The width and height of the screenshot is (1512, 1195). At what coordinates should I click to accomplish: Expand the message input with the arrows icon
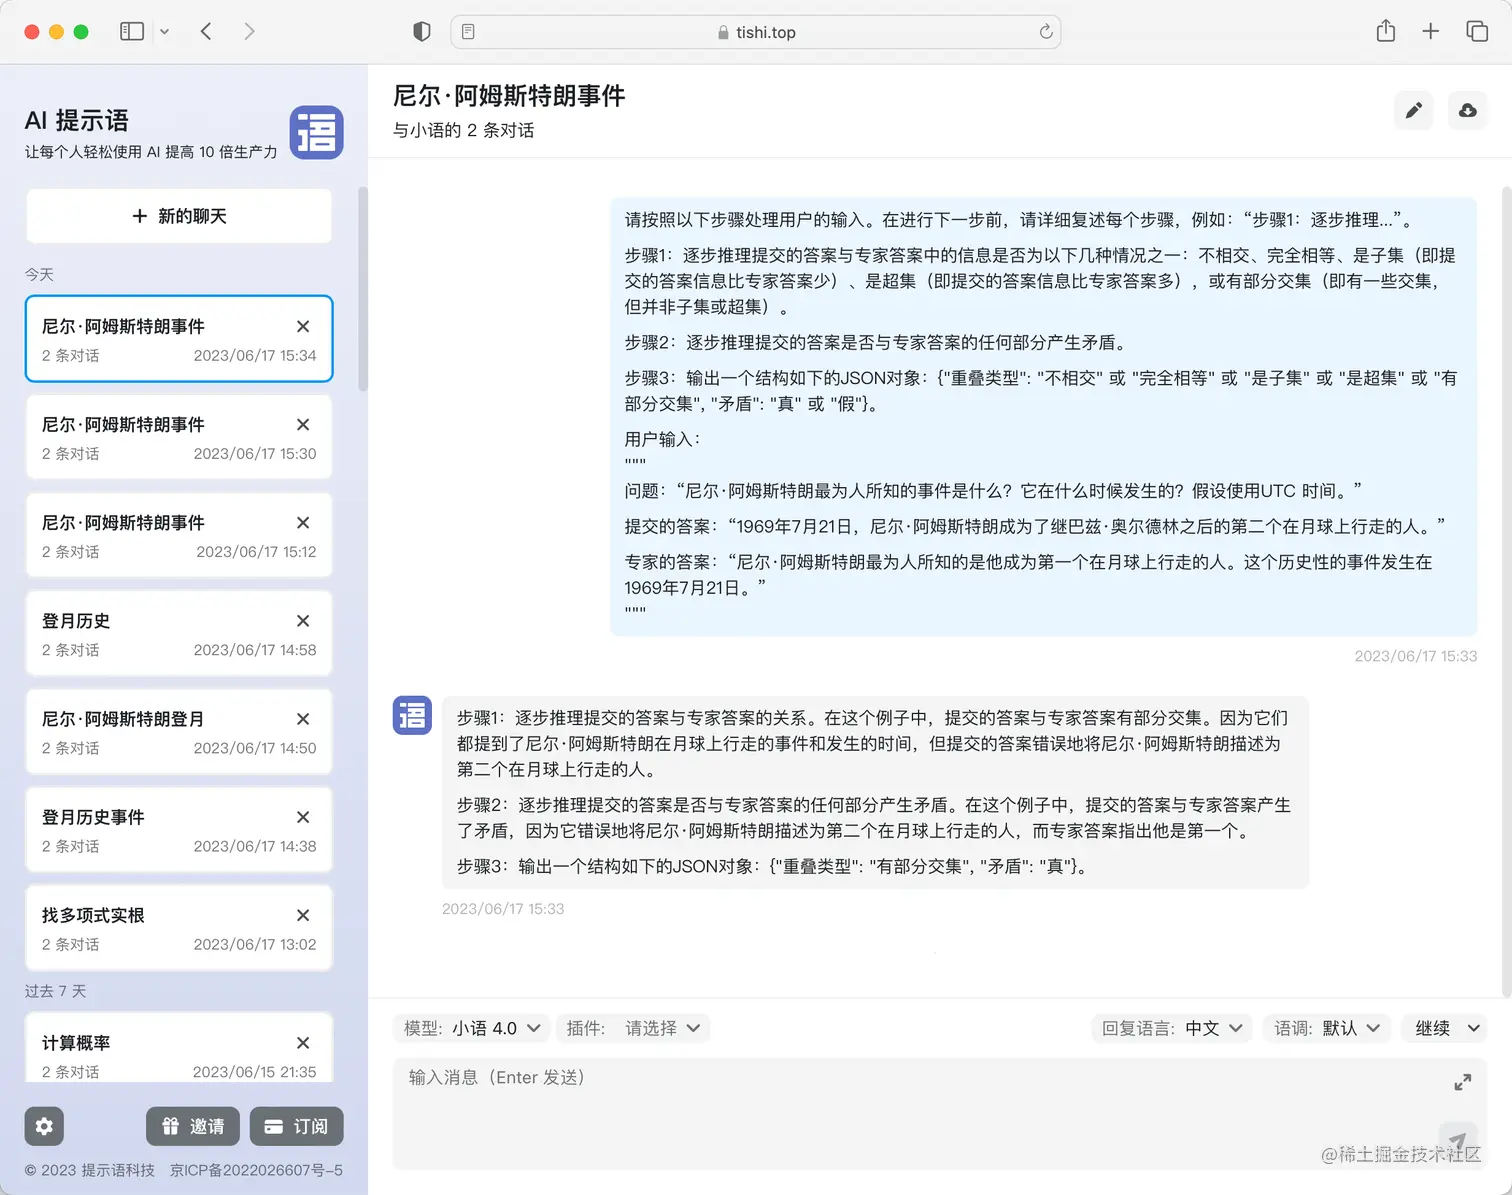(1462, 1082)
